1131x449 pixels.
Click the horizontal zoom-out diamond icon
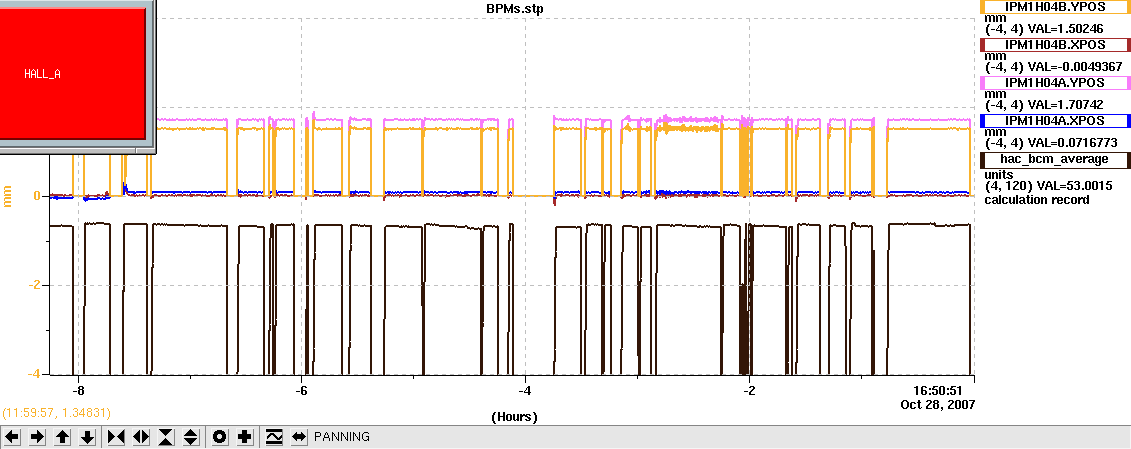click(x=141, y=437)
